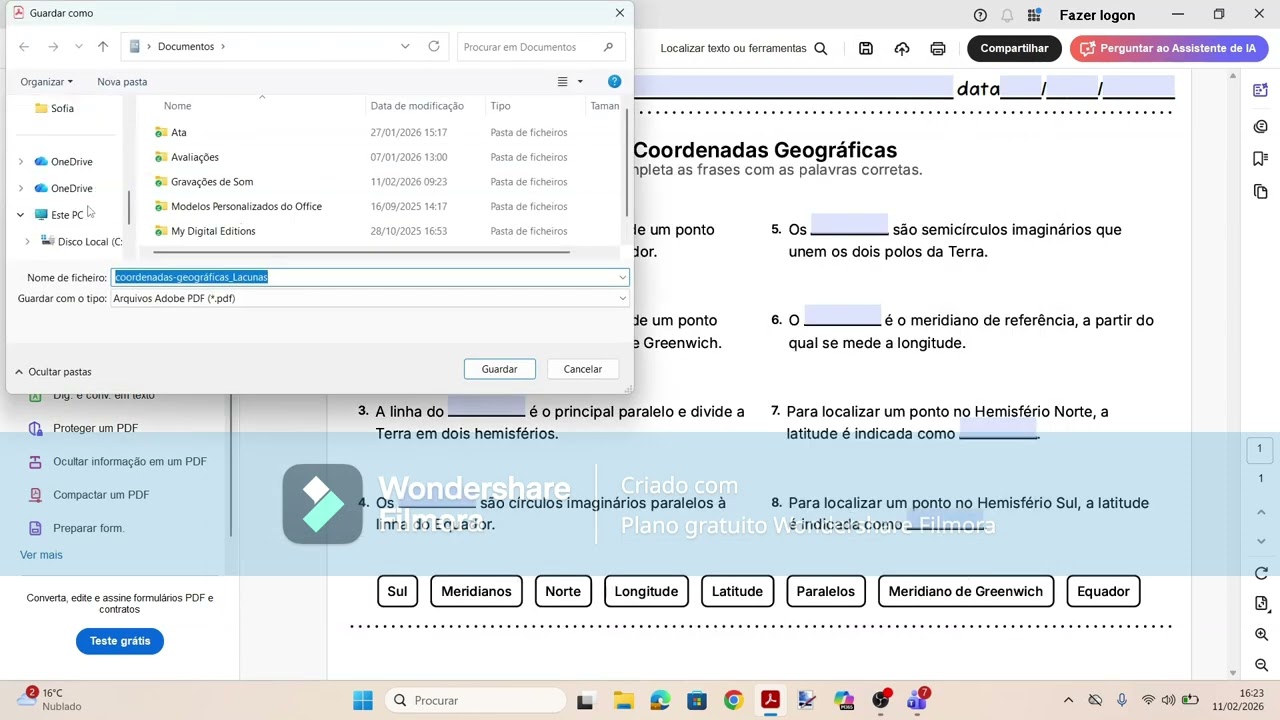The image size is (1280, 720).
Task: Click Documentos in the address breadcrumb
Action: (x=186, y=47)
